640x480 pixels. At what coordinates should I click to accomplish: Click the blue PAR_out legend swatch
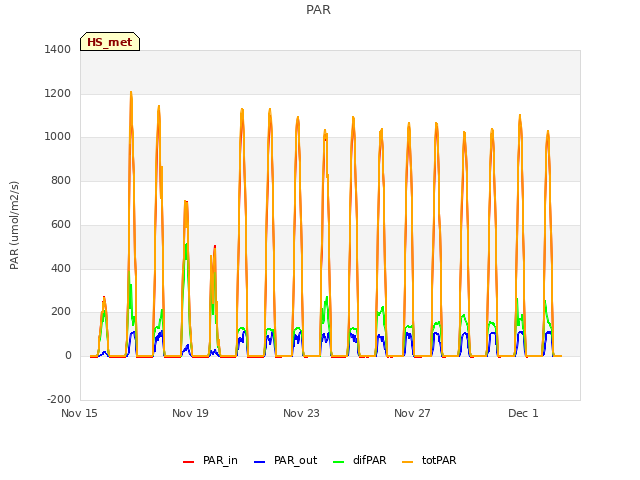click(x=260, y=462)
